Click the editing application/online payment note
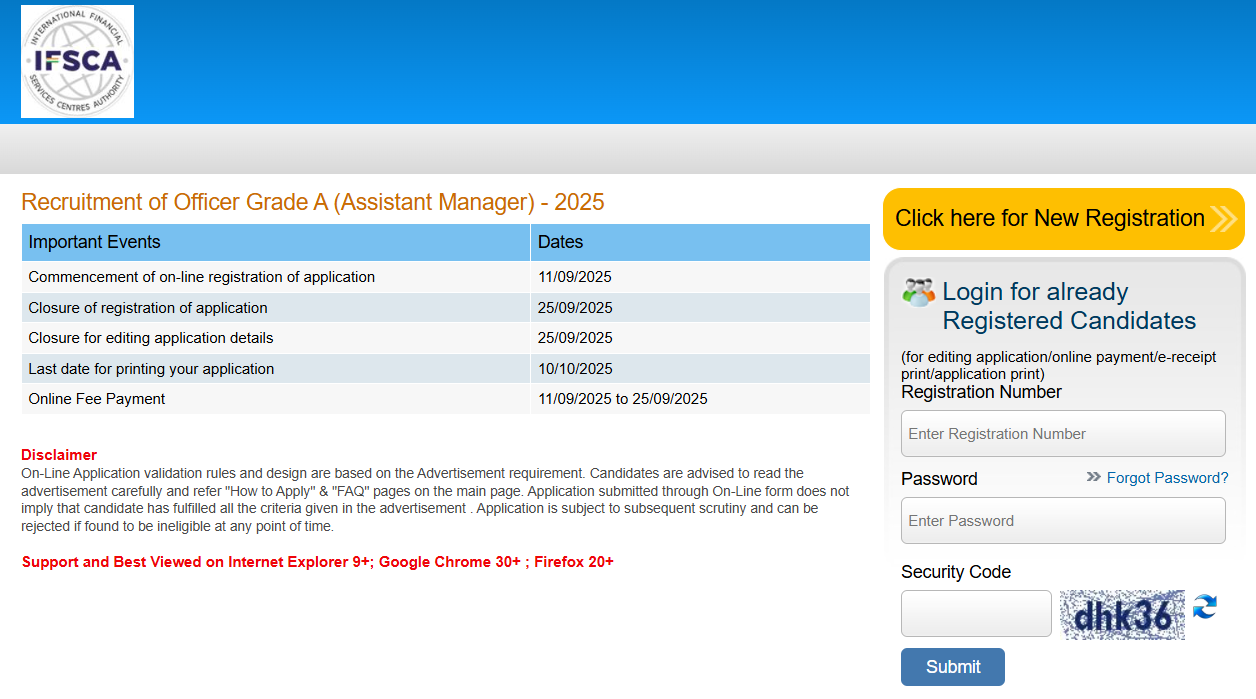This screenshot has width=1256, height=699. 1059,365
